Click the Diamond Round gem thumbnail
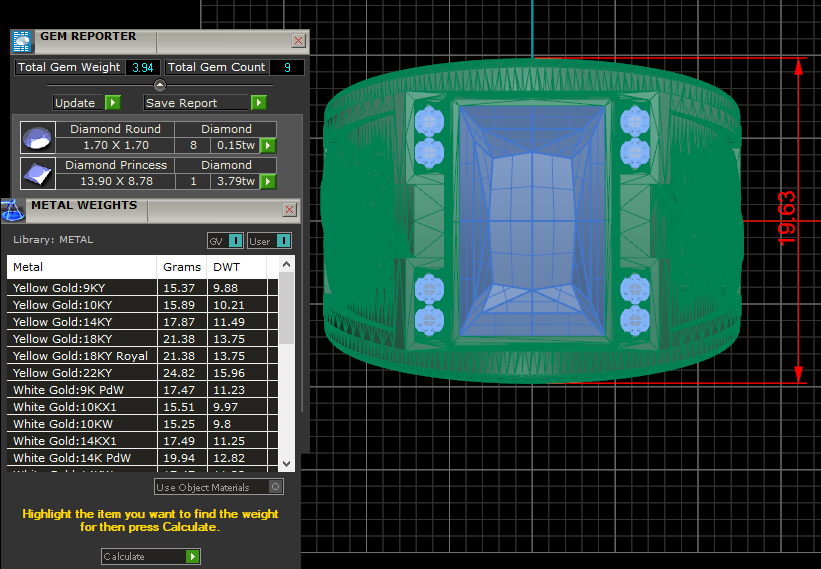Viewport: 821px width, 569px height. pyautogui.click(x=38, y=137)
